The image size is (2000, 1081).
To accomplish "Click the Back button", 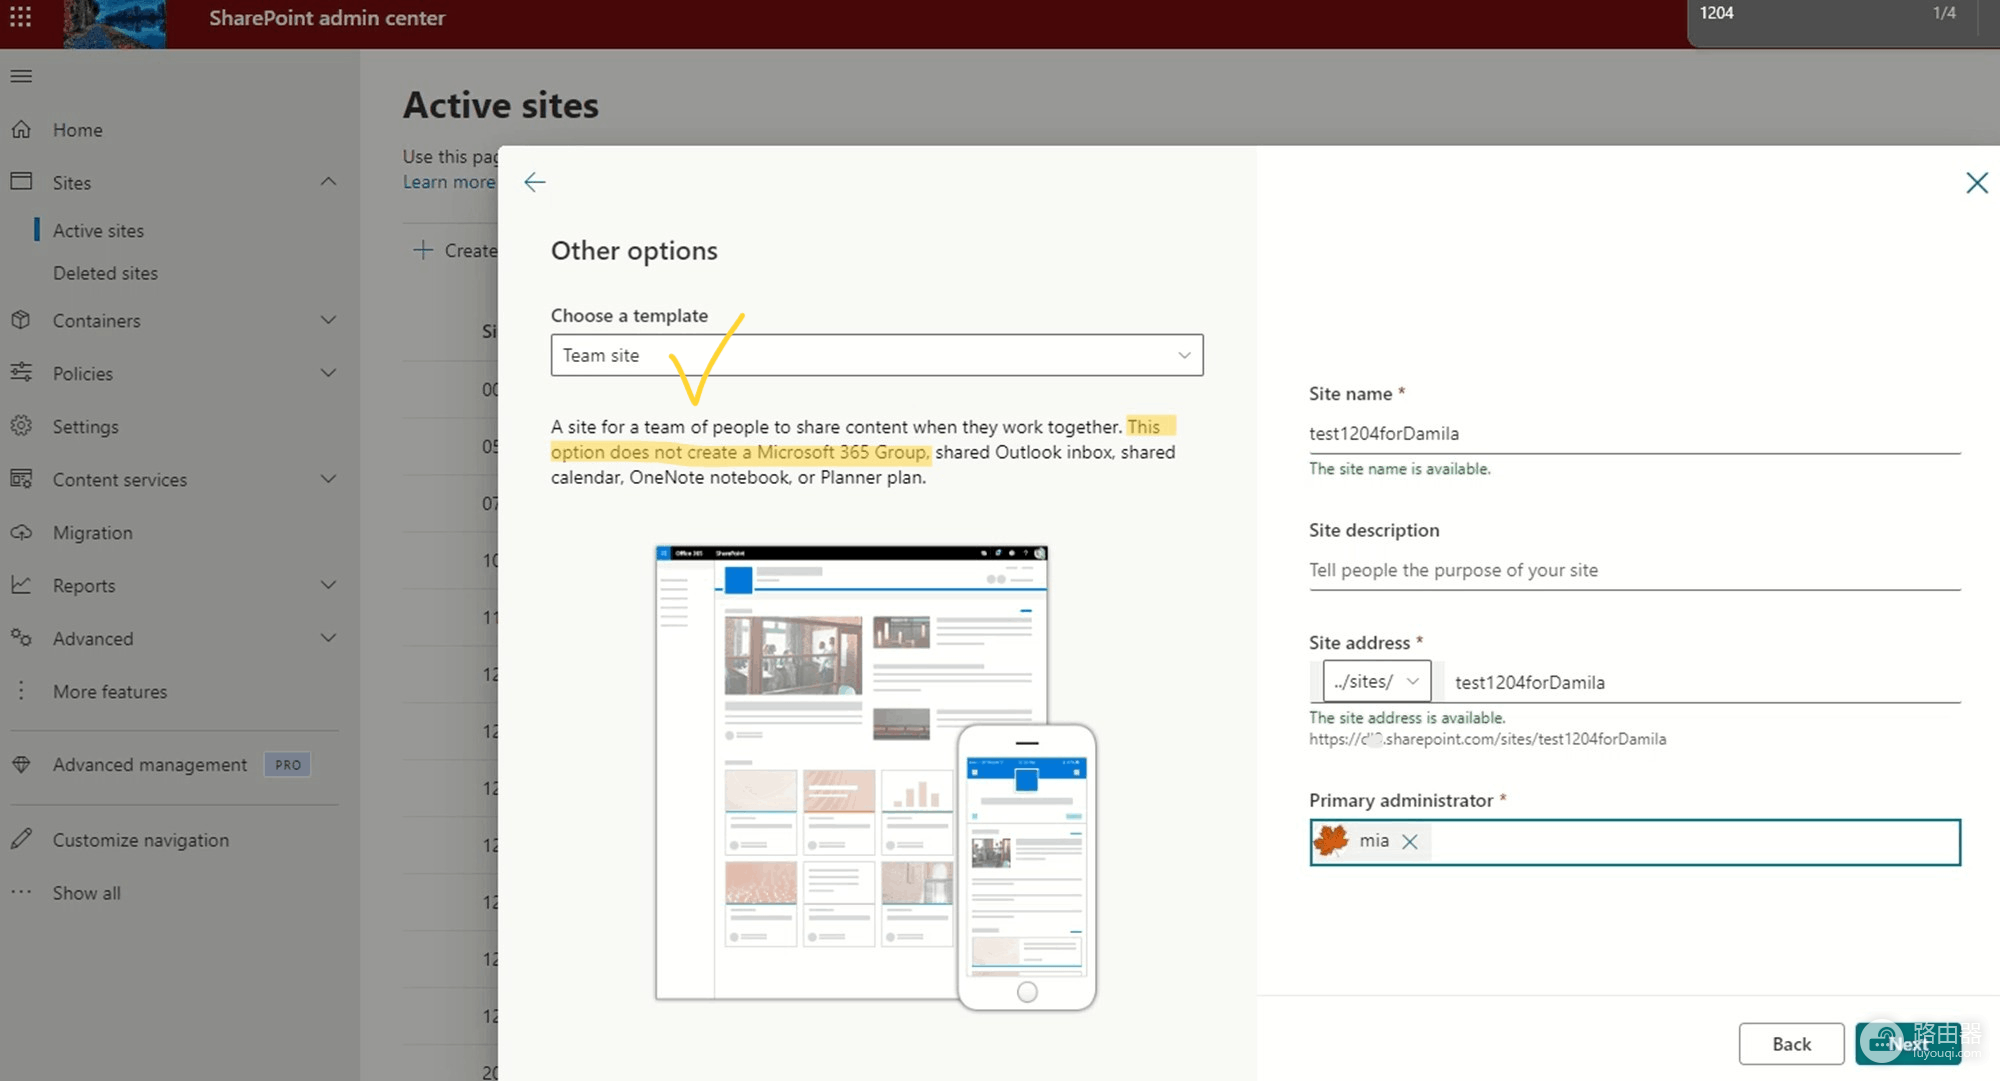I will 1791,1044.
